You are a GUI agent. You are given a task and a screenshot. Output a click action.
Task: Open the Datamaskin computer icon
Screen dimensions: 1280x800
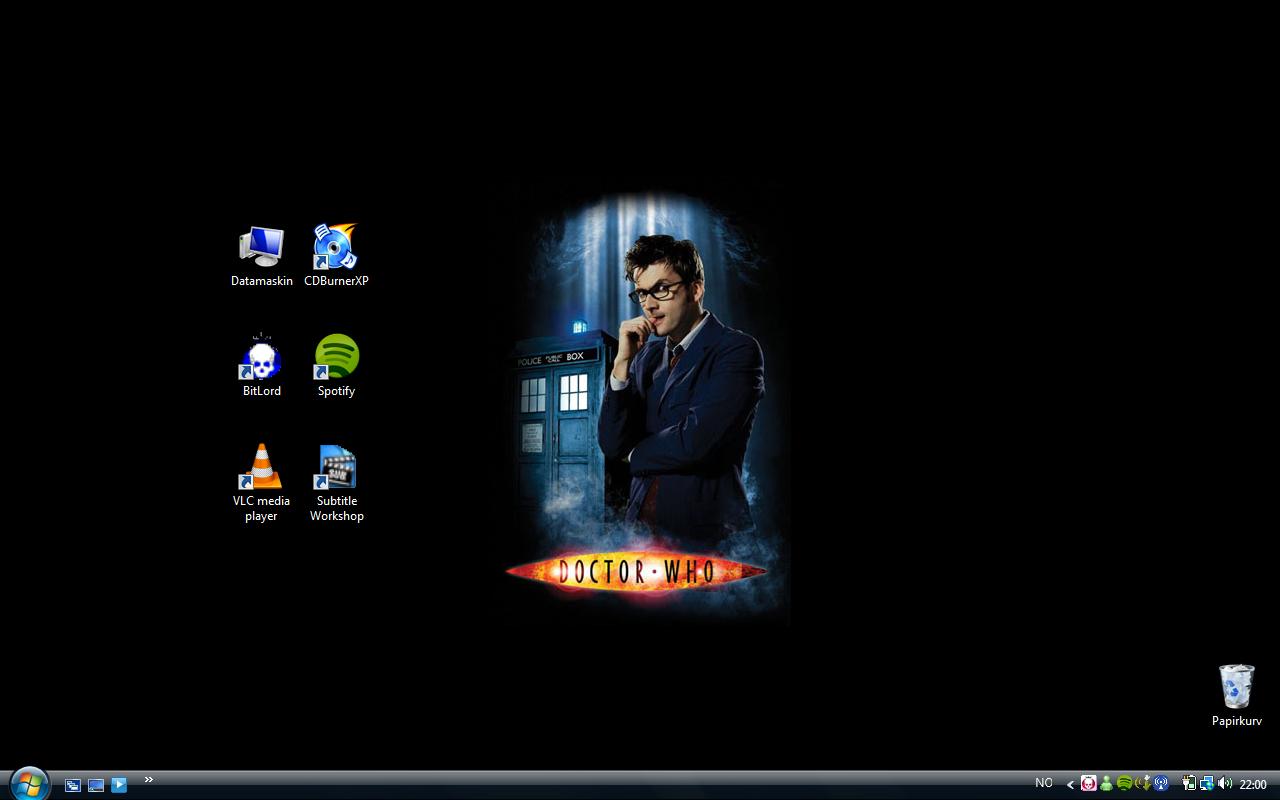click(x=261, y=246)
